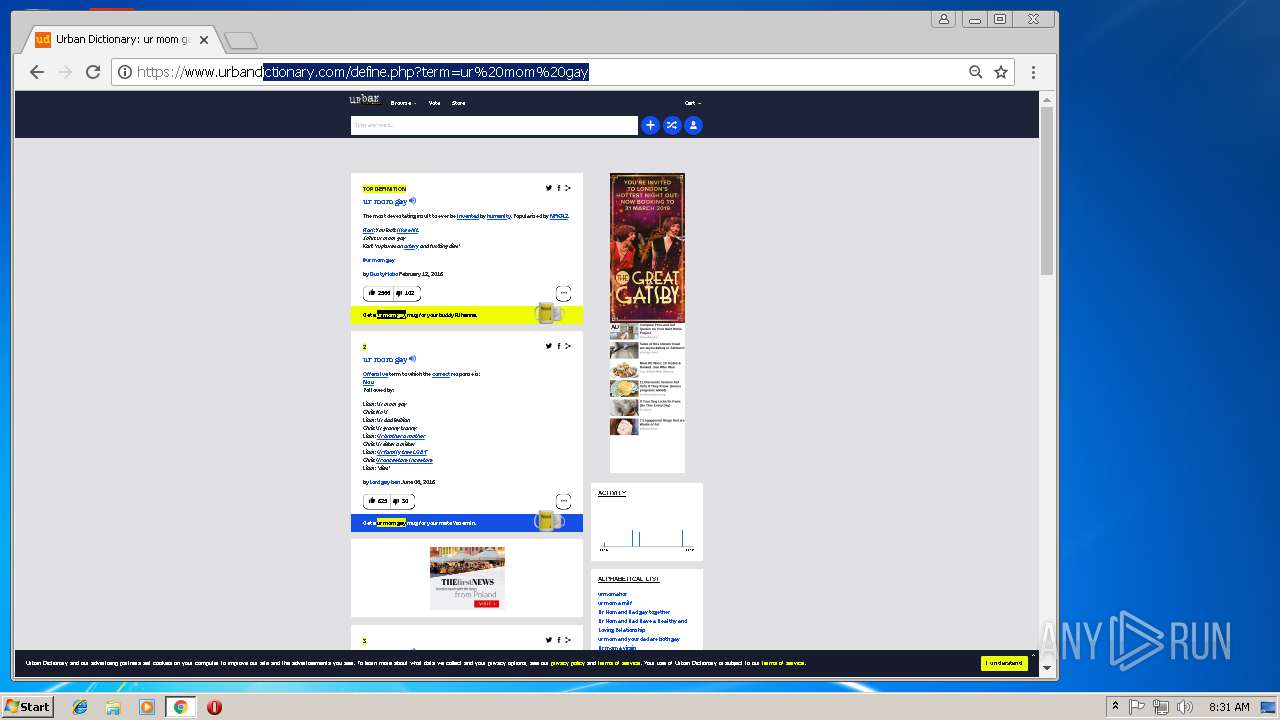The width and height of the screenshot is (1280, 720).
Task: Go back to the previous page
Action: [x=37, y=72]
